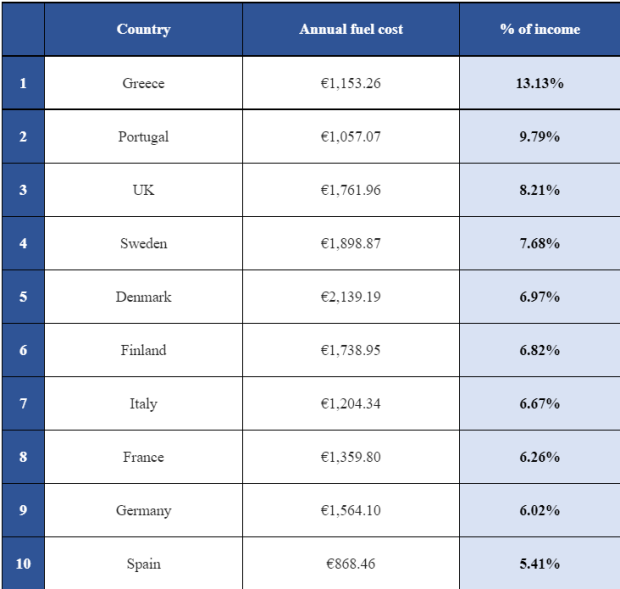Click the €868.46 fuel cost value
This screenshot has height=589, width=620.
point(351,564)
